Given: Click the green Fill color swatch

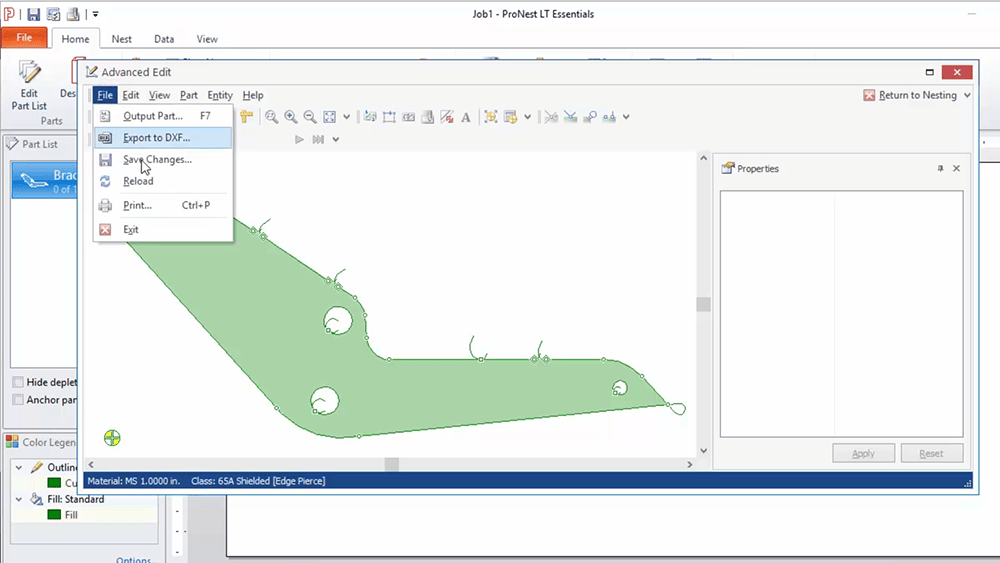Looking at the screenshot, I should tap(55, 515).
